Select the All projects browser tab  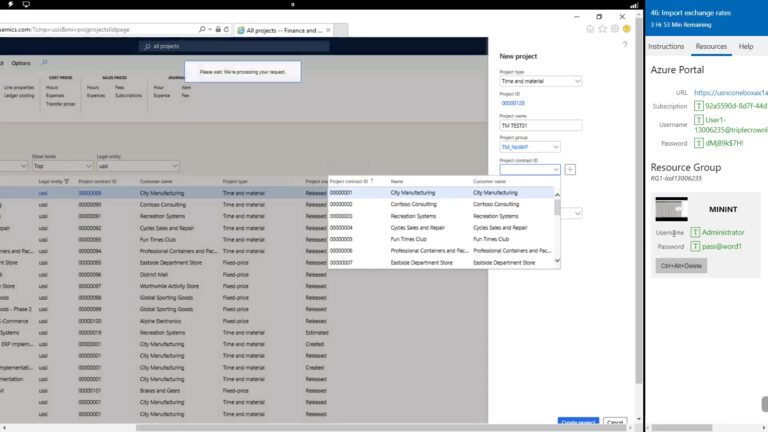[284, 30]
